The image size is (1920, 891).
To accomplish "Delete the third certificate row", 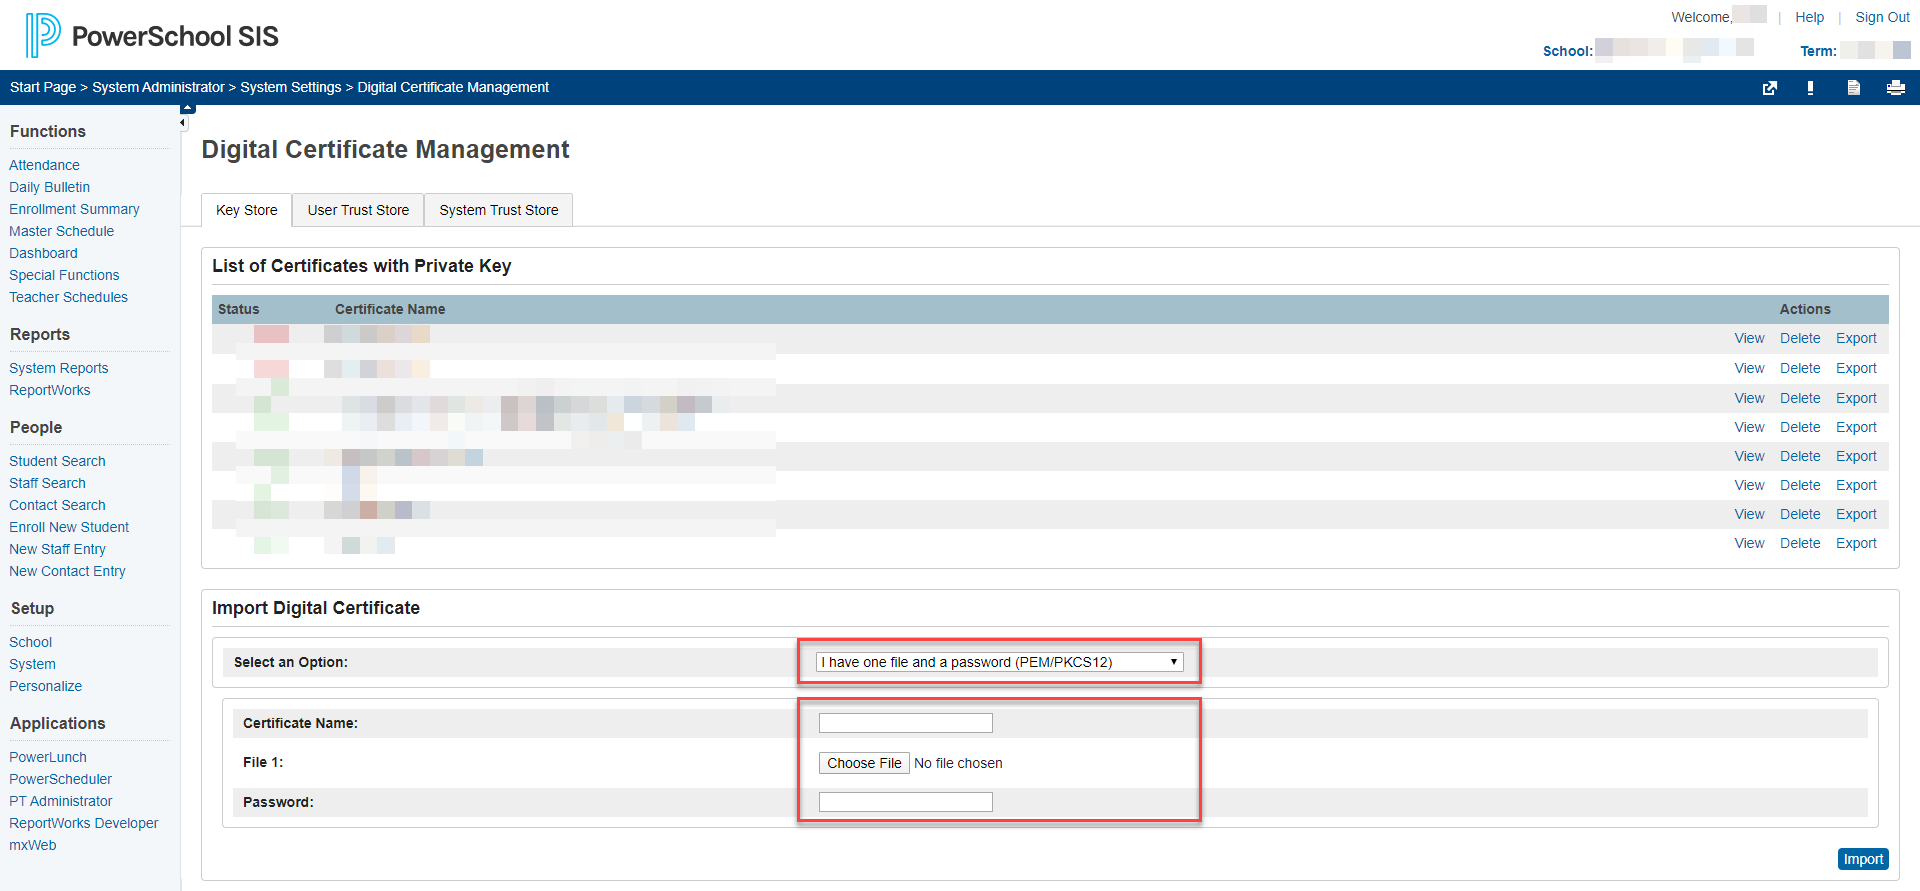I will point(1800,398).
